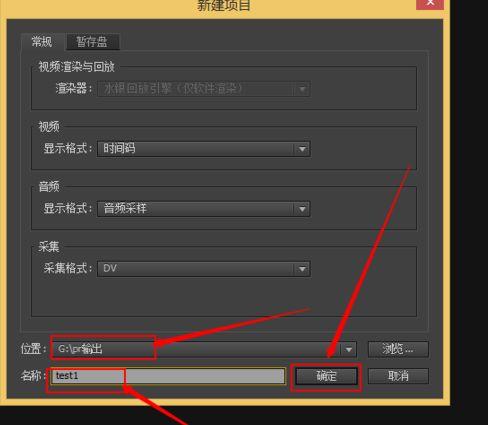The width and height of the screenshot is (488, 425).
Task: Open the video 显示格式 时间码 dropdown
Action: click(x=204, y=149)
